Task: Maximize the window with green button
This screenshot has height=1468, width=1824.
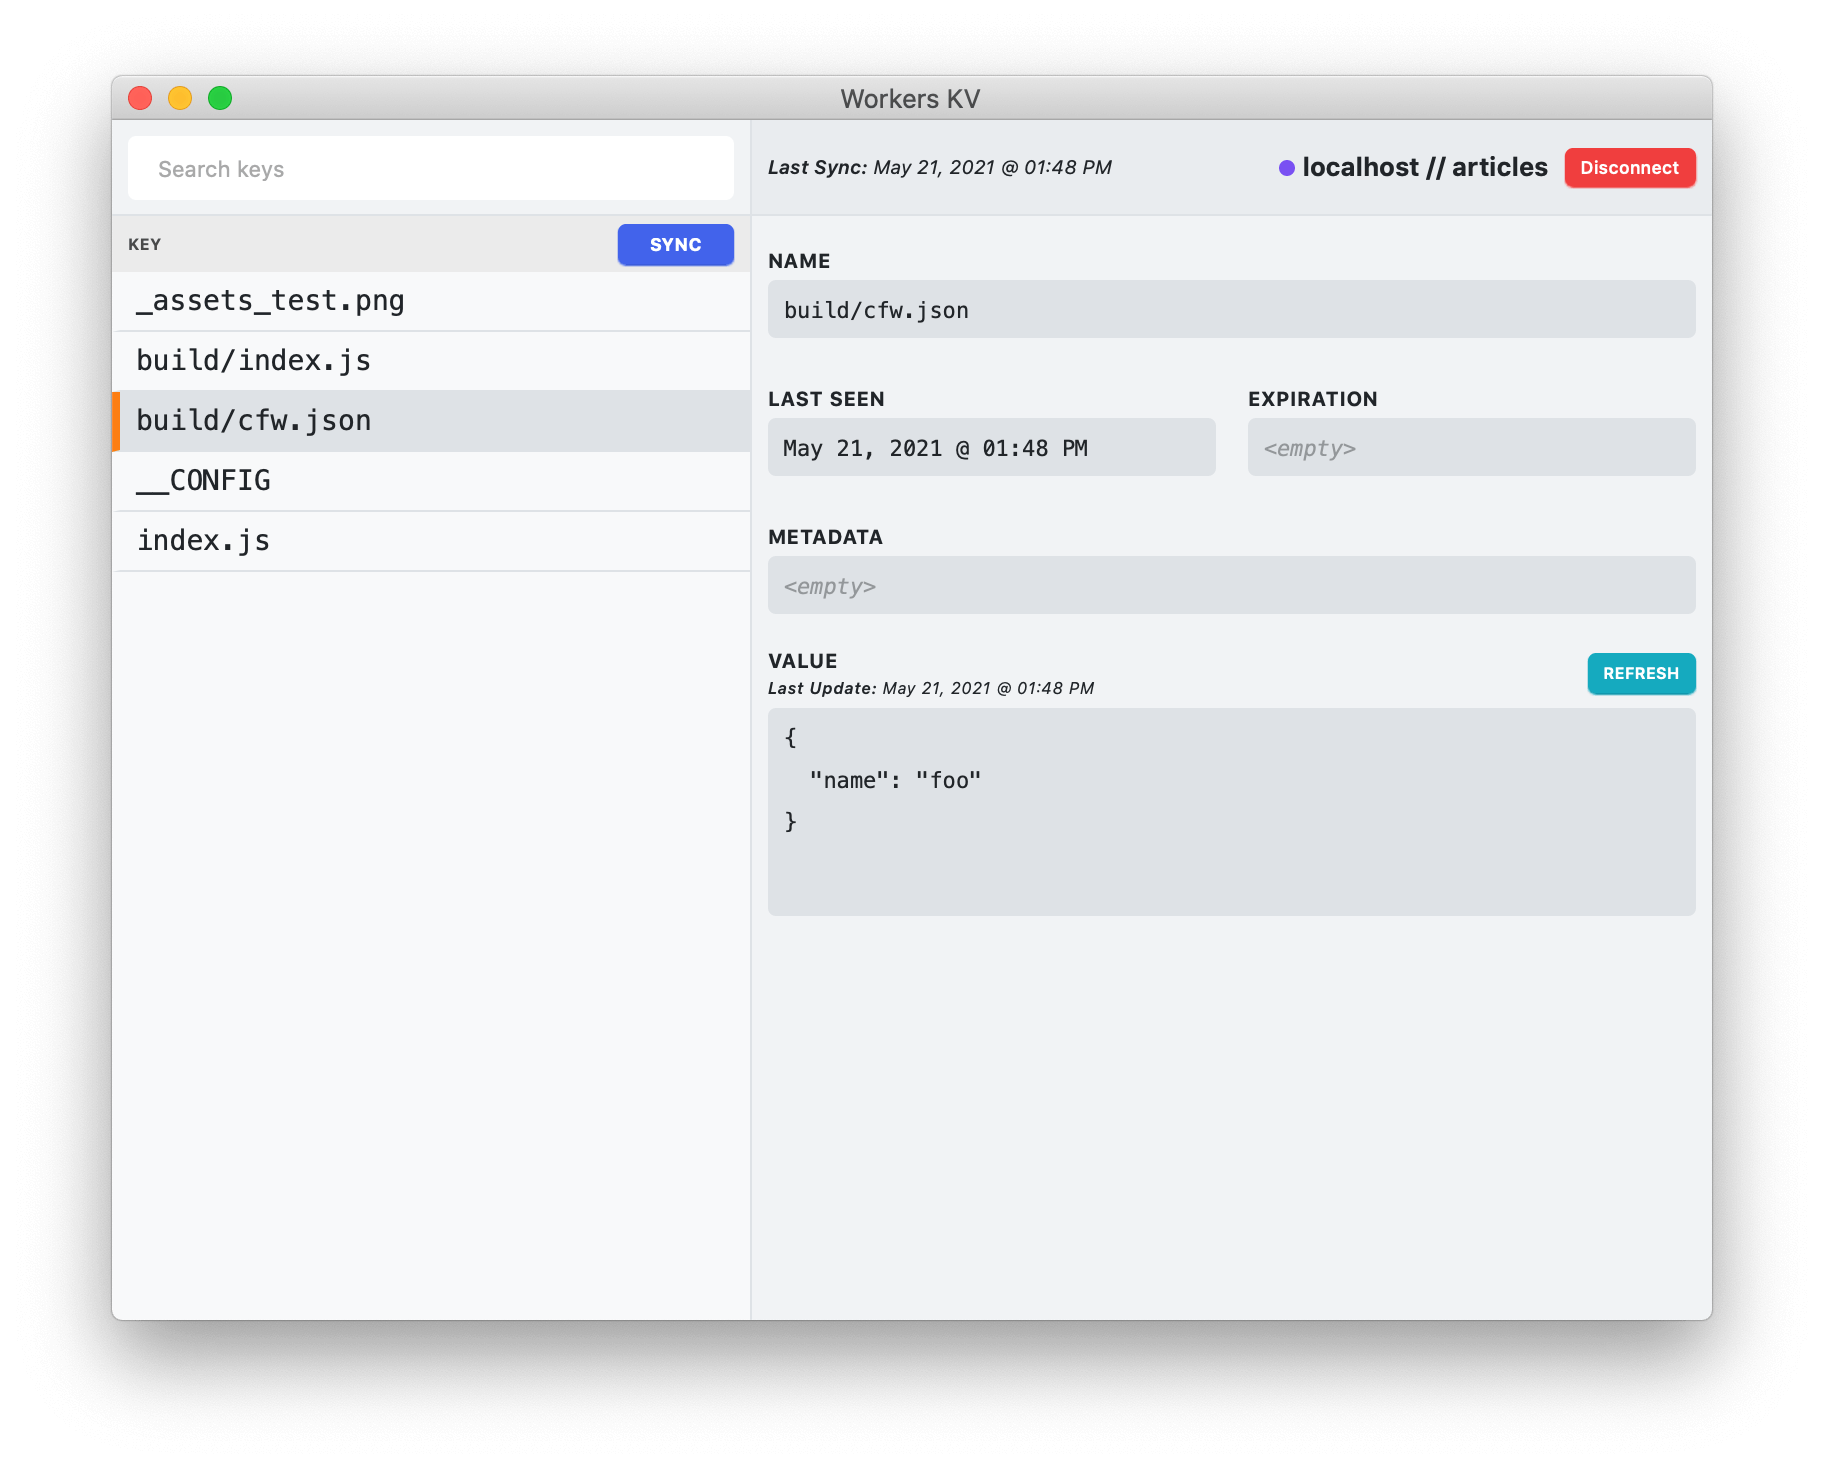Action: 220,98
